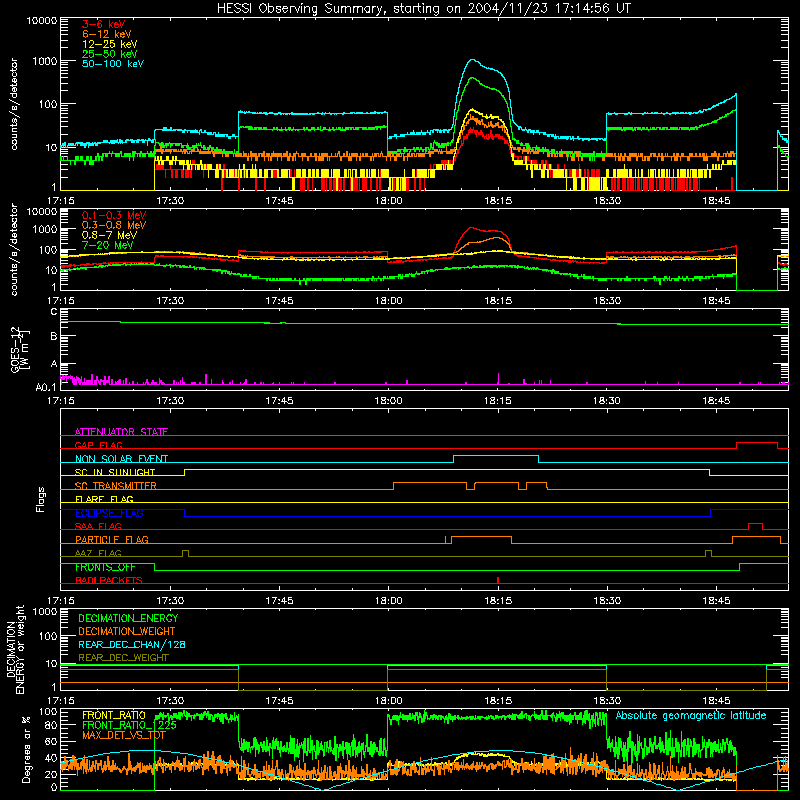This screenshot has width=800, height=800.
Task: Select the orange 6-12 keV legend label
Action: (106, 34)
